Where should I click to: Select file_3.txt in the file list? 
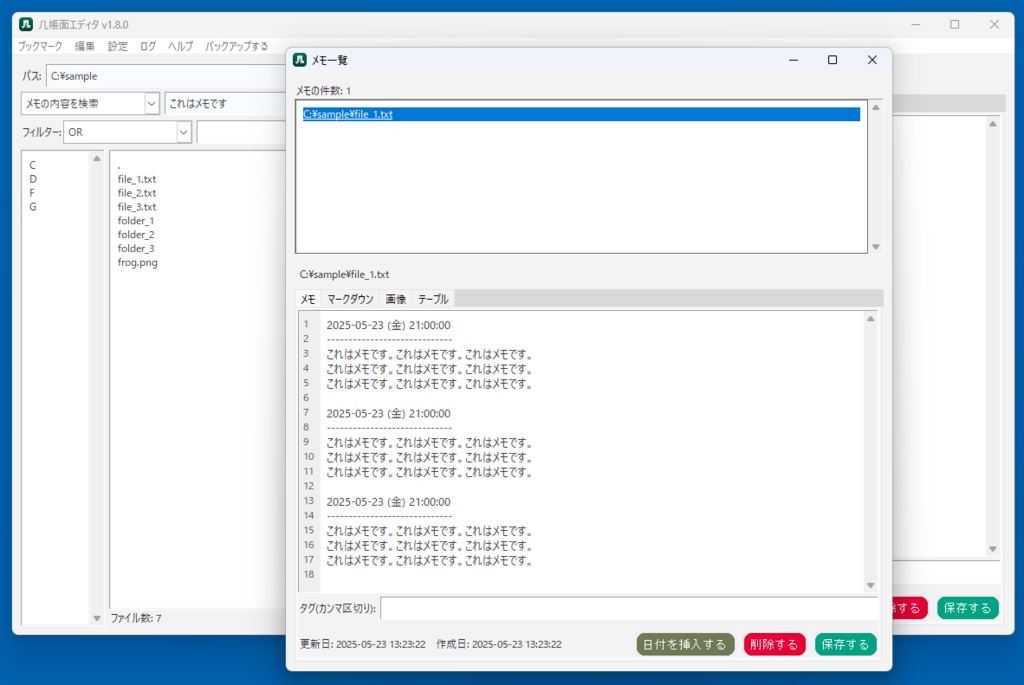[x=136, y=206]
